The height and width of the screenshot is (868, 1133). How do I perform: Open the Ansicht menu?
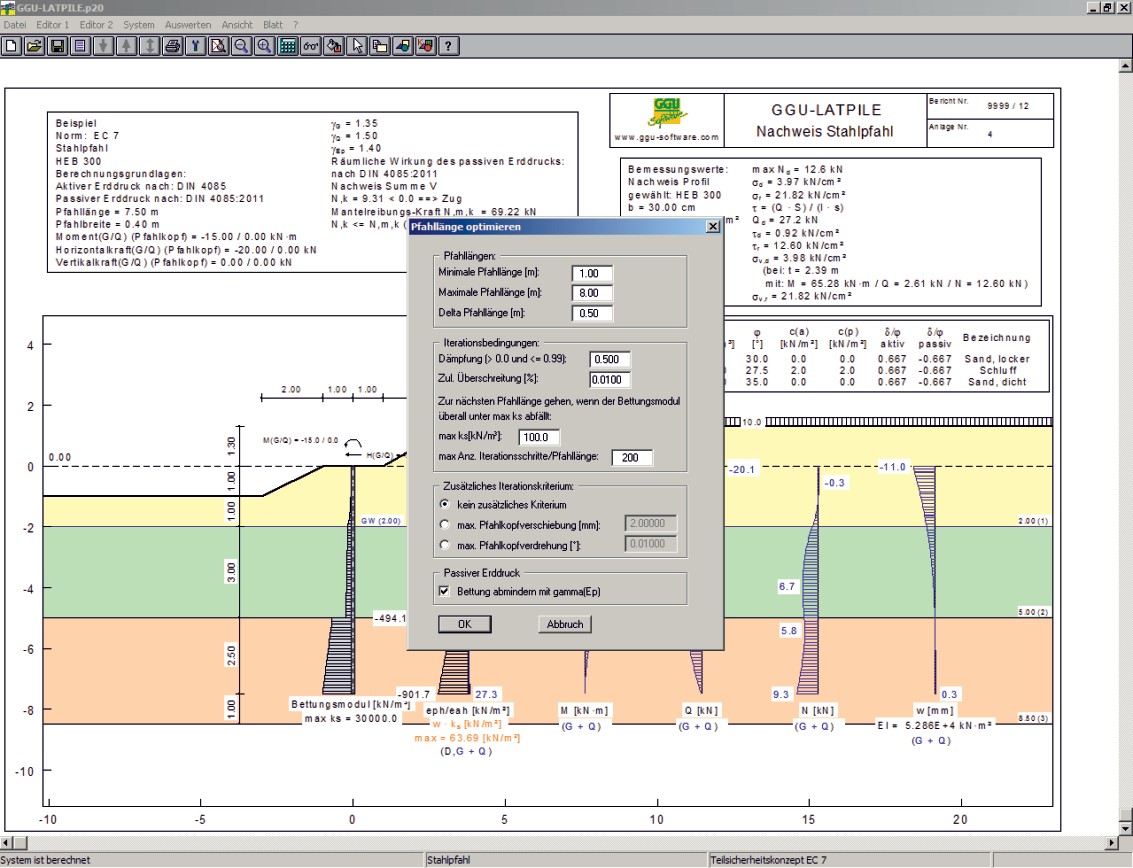[x=237, y=25]
